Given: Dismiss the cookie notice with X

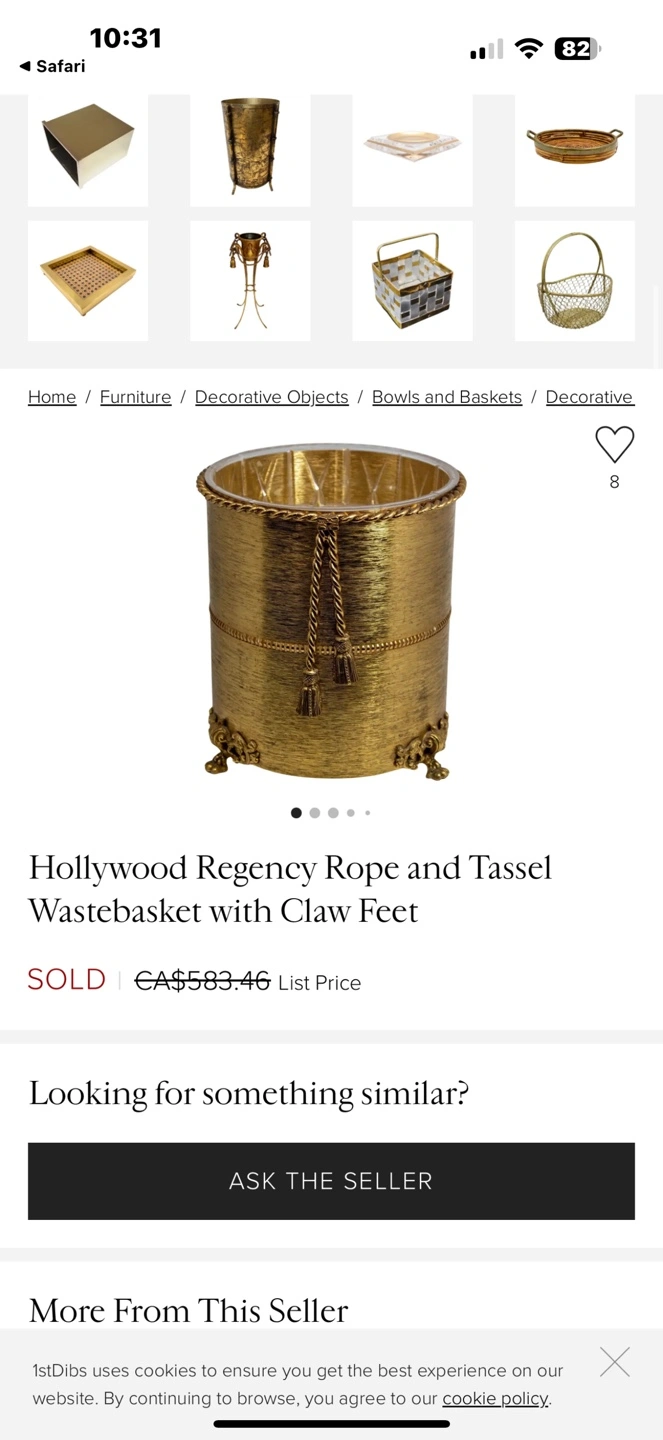Looking at the screenshot, I should (615, 1362).
